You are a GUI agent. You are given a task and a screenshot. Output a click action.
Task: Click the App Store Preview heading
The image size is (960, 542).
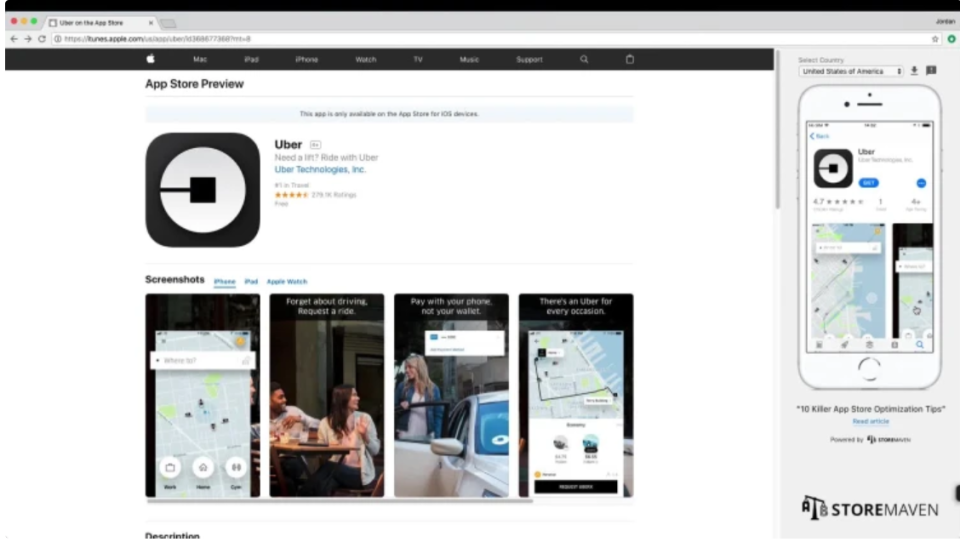(x=194, y=84)
